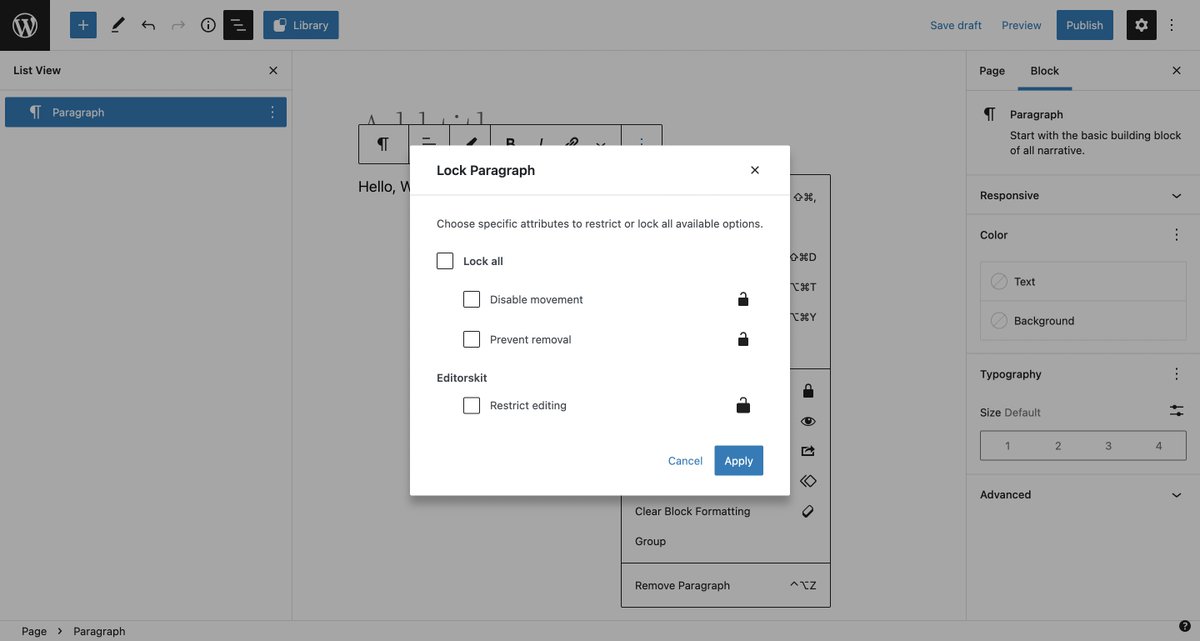Screen dimensions: 1200x641
Task: Open the block inserter plus button
Action: point(83,25)
